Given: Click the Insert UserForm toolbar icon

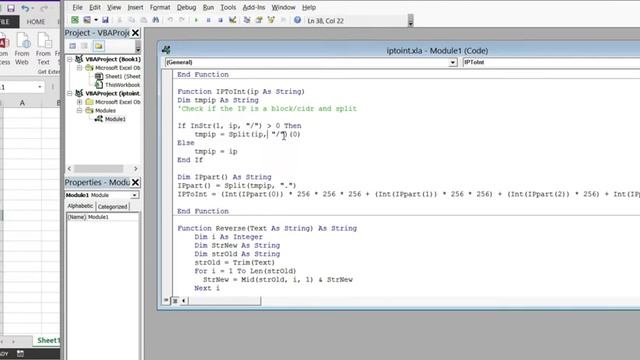Looking at the screenshot, I should pyautogui.click(x=87, y=20).
